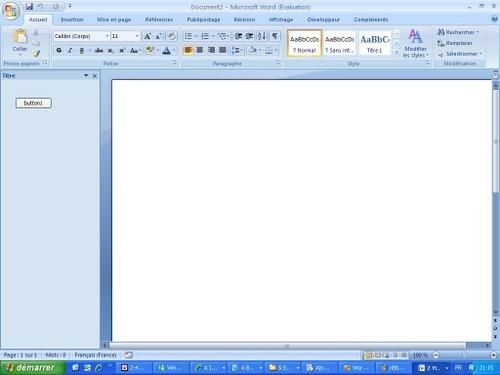Toggle the show paragraph marks pilcrow
Viewport: 500px width, 375px height.
(274, 36)
